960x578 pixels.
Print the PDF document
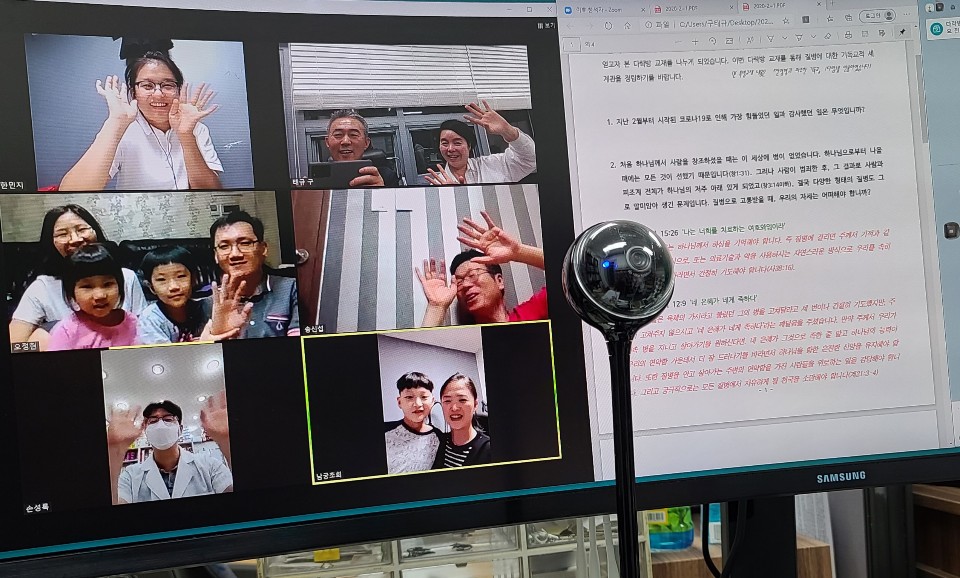(847, 35)
